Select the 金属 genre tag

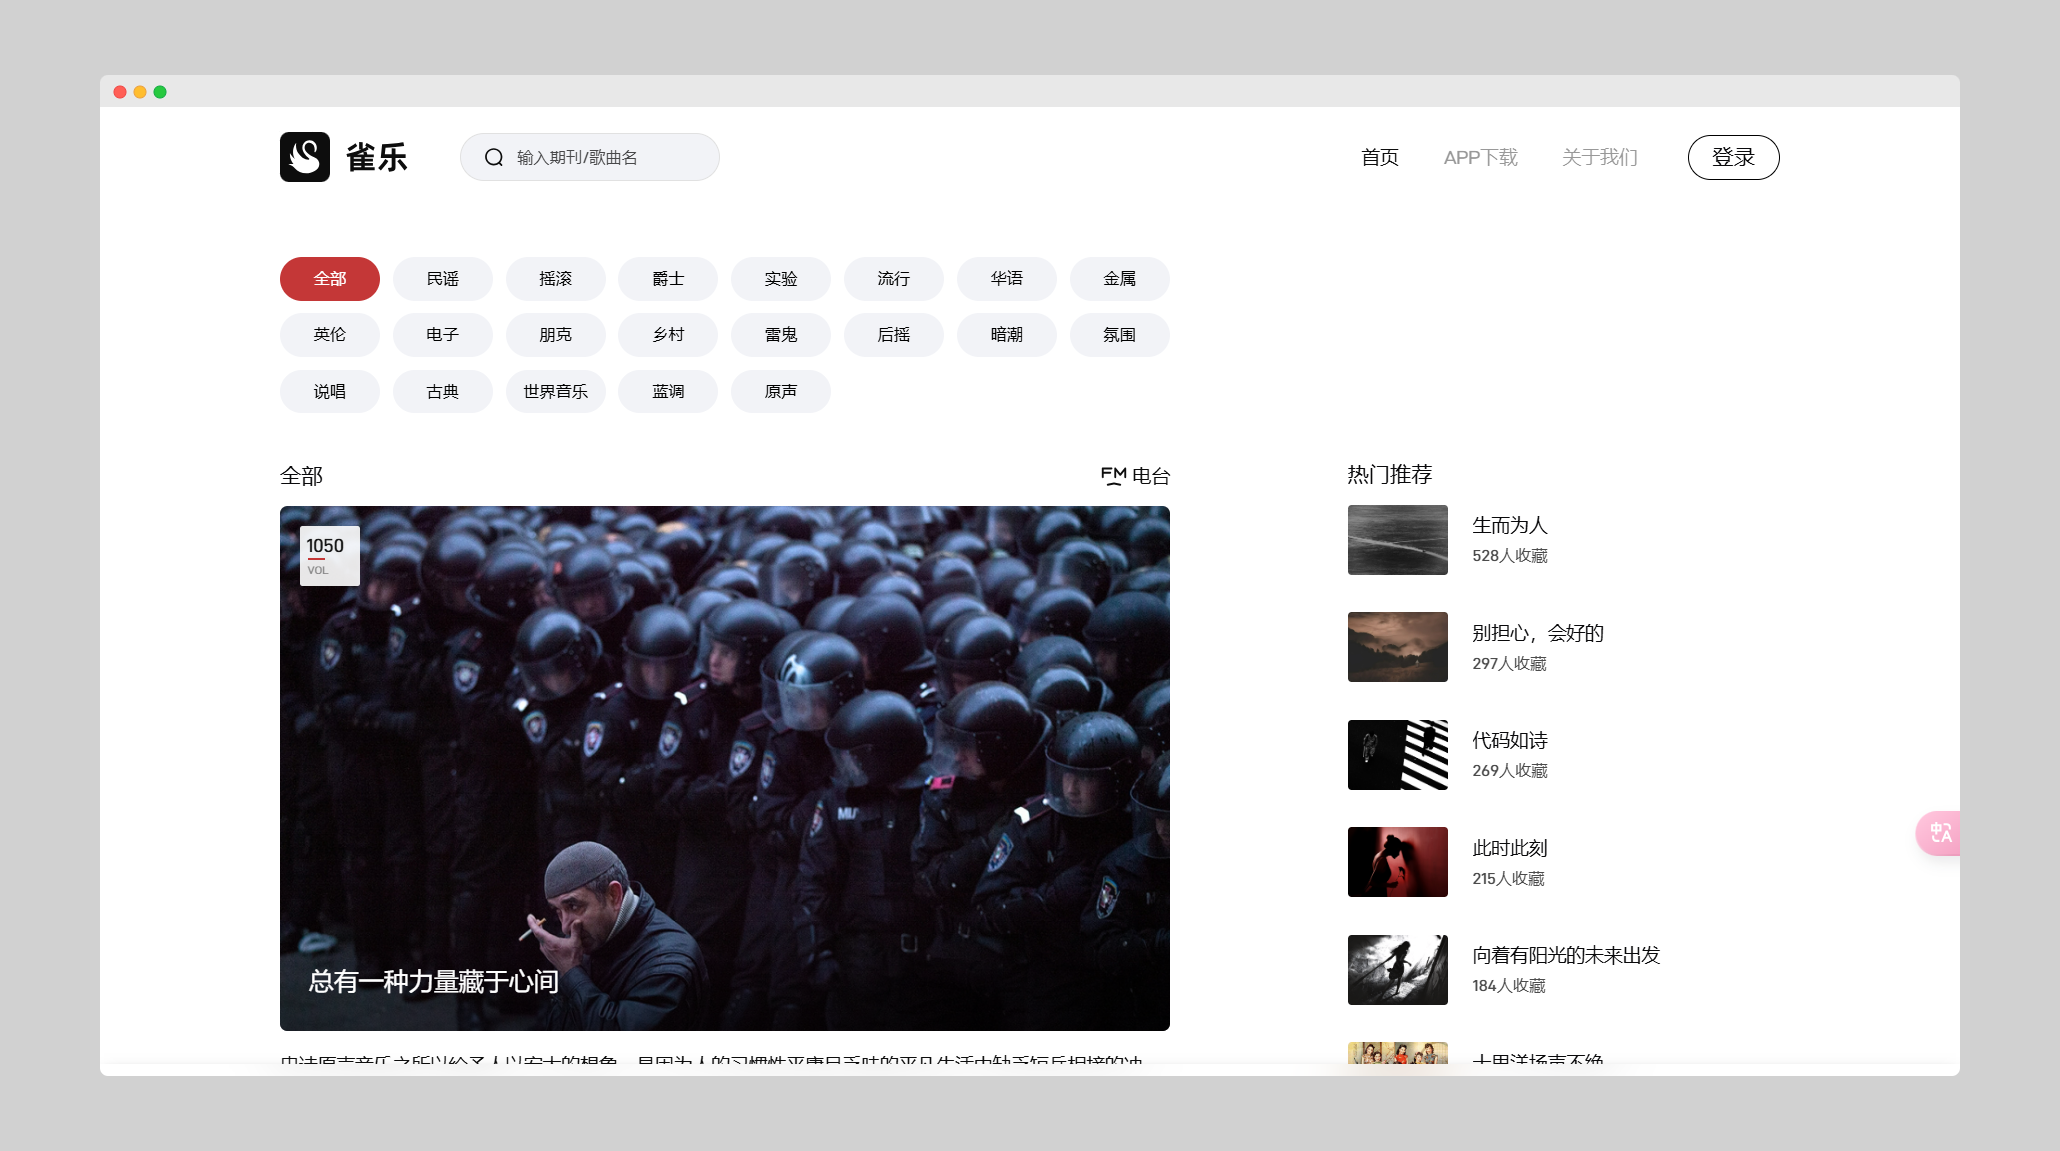tap(1120, 279)
